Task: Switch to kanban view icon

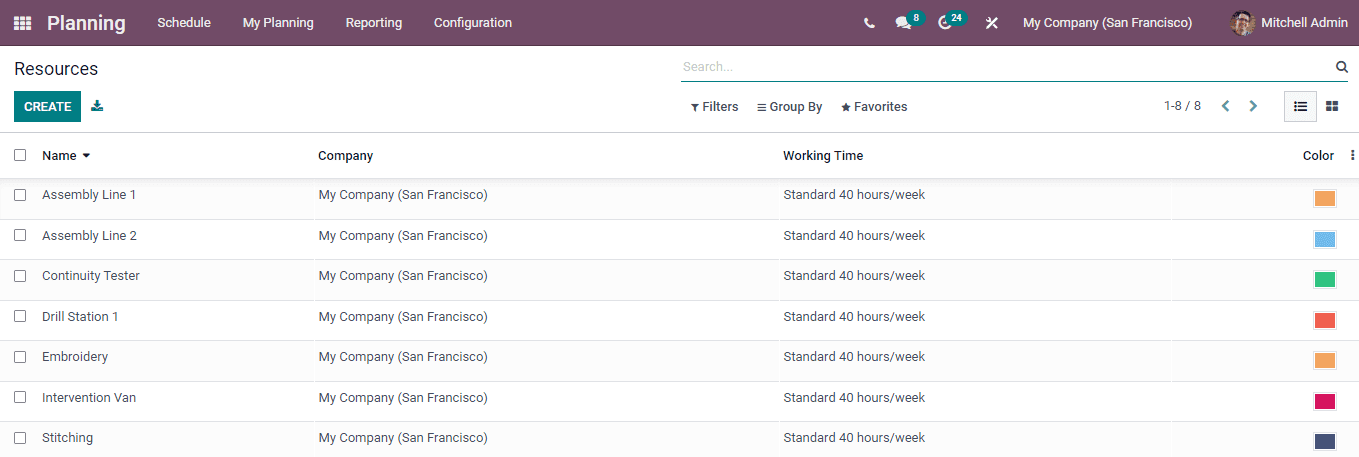Action: click(1332, 106)
